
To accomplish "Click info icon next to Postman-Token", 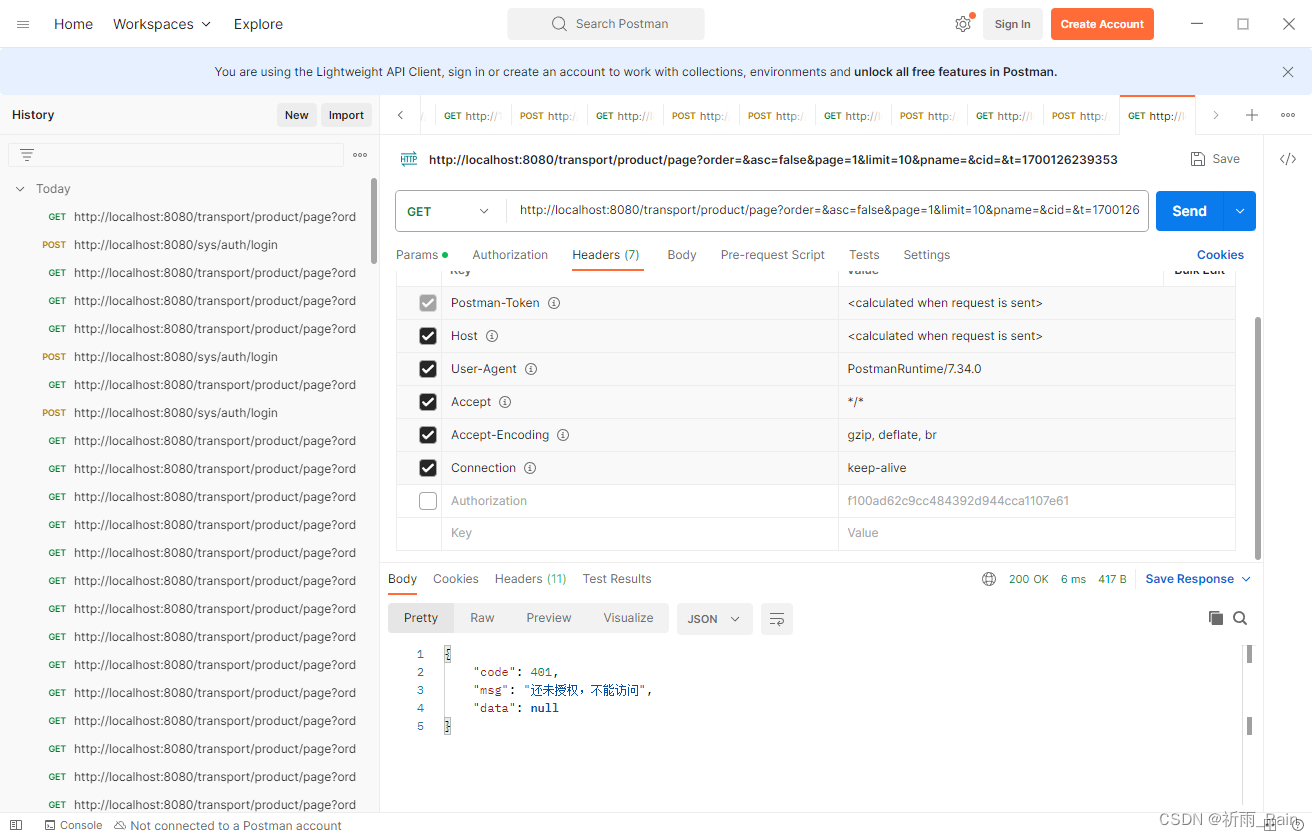I will 554,303.
